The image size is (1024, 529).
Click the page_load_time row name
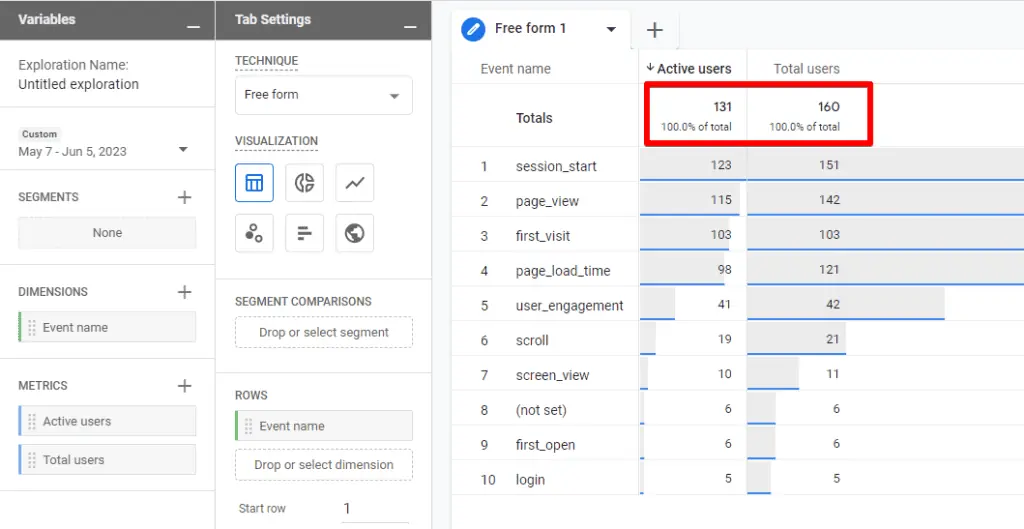pos(563,270)
